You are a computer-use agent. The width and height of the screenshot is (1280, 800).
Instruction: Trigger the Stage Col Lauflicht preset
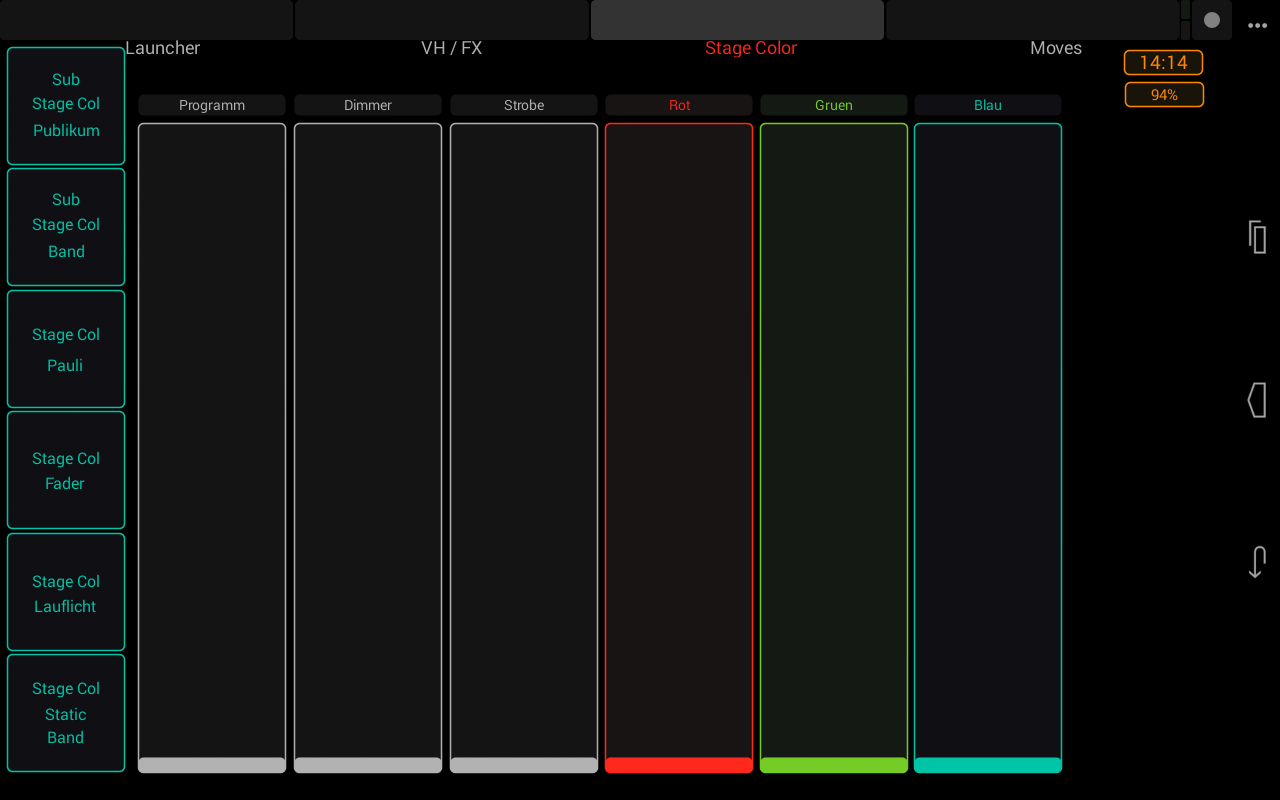pos(65,592)
